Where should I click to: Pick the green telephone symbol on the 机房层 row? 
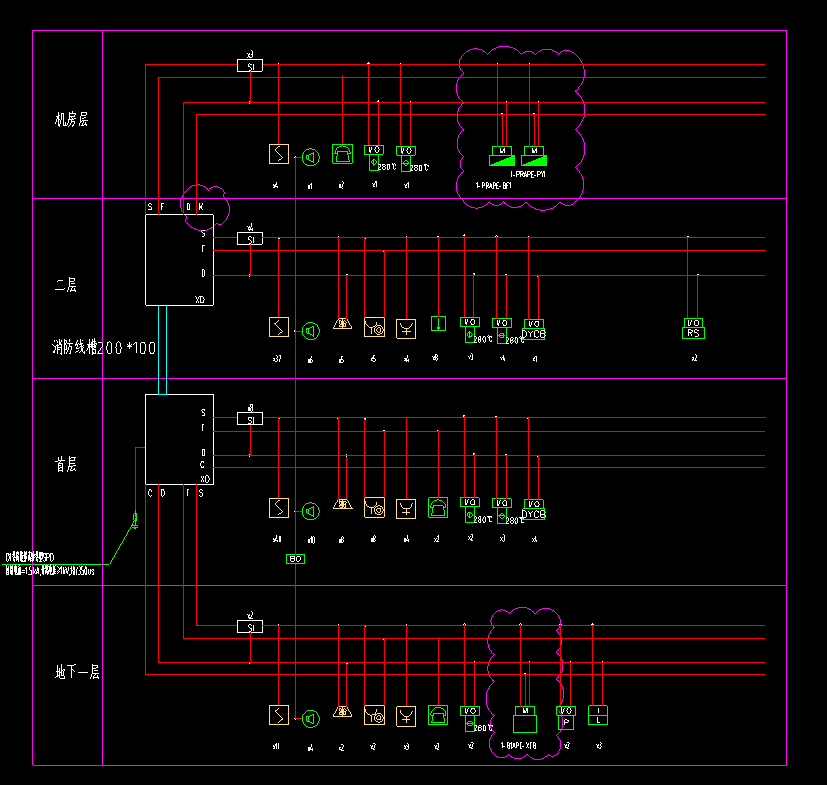click(342, 154)
